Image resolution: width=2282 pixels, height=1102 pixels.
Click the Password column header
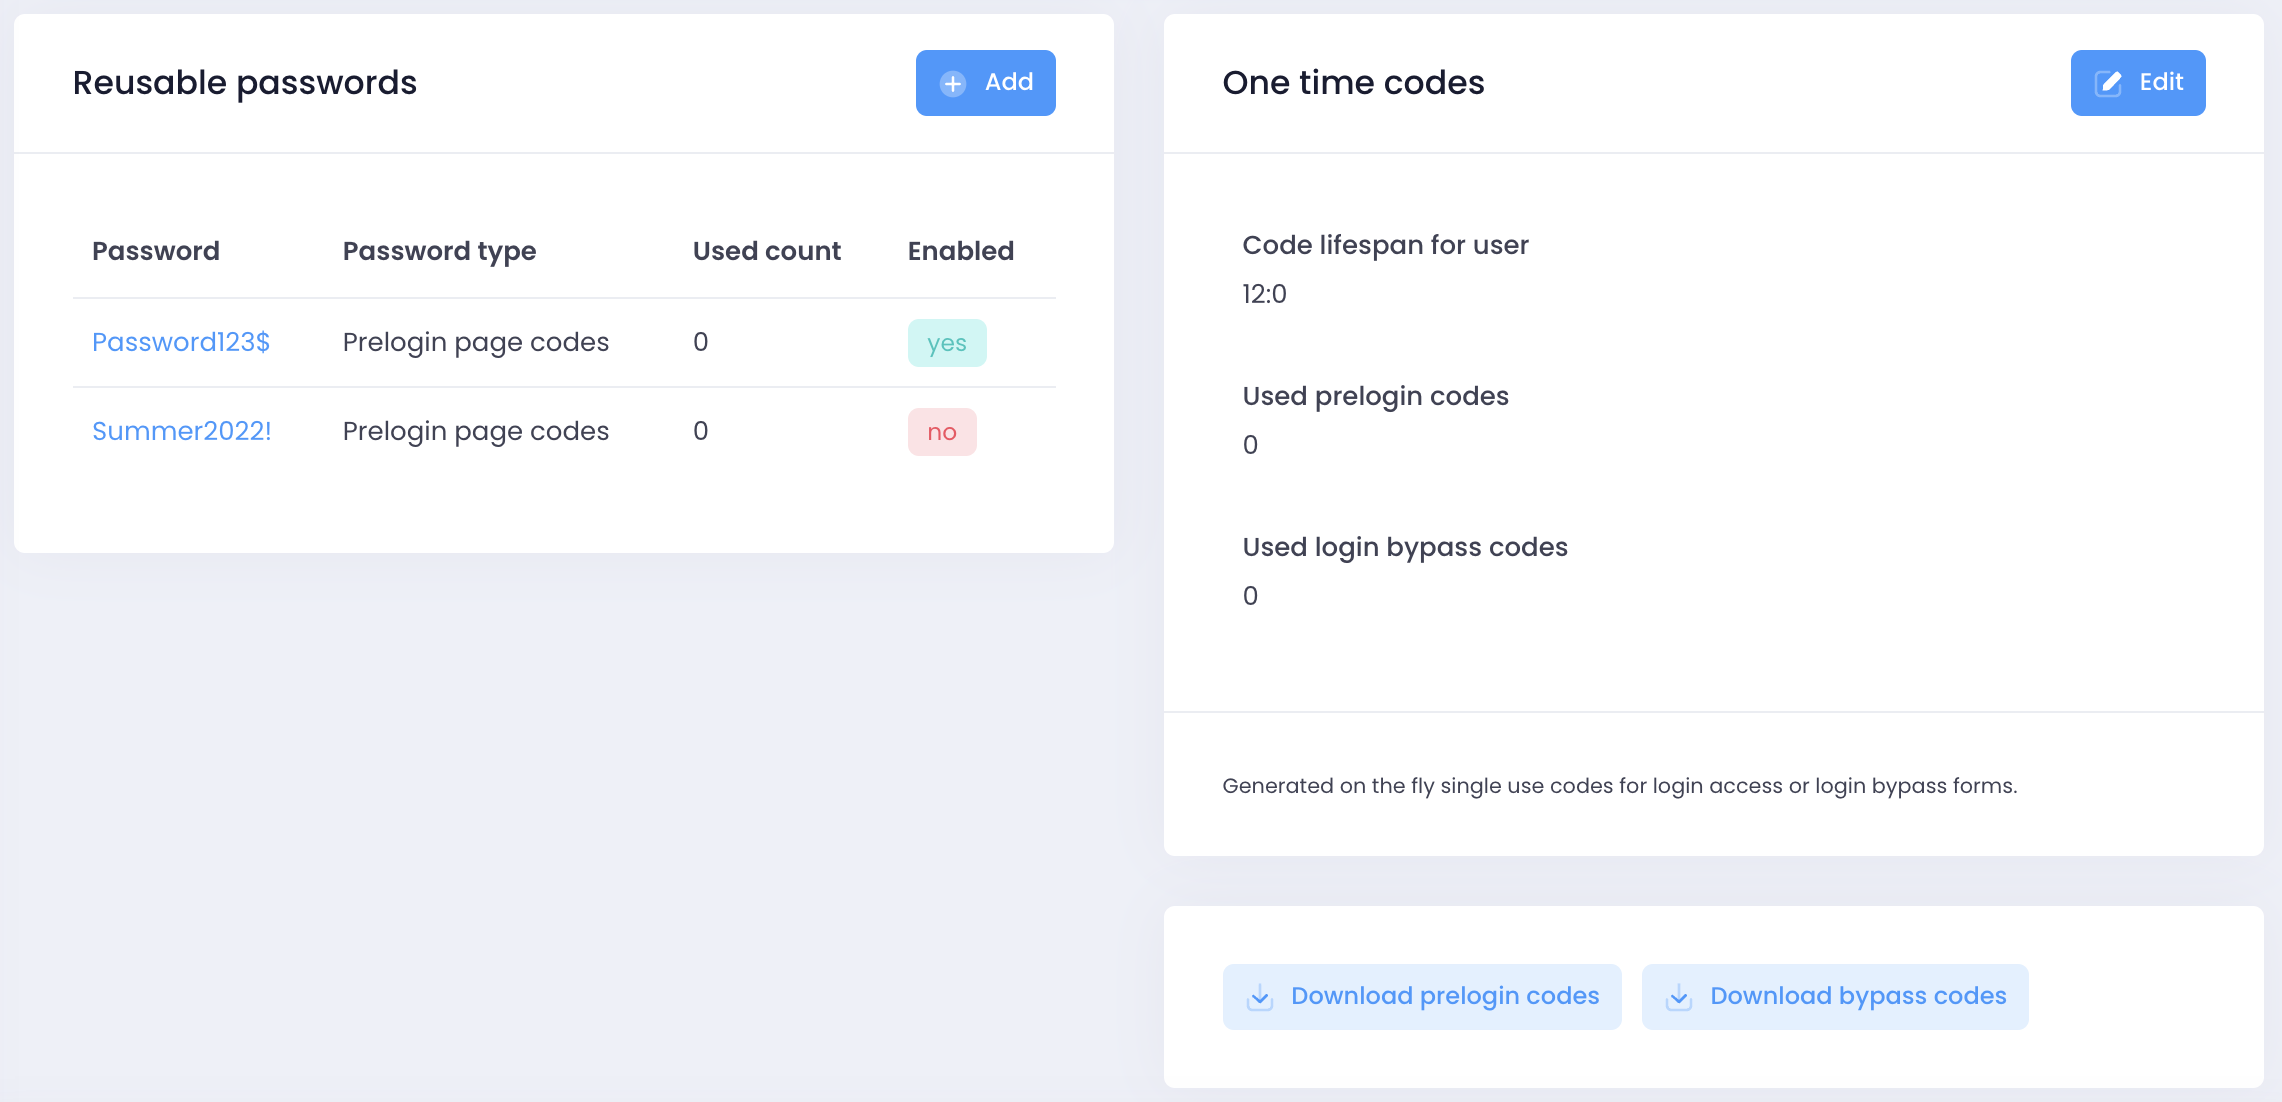coord(156,251)
